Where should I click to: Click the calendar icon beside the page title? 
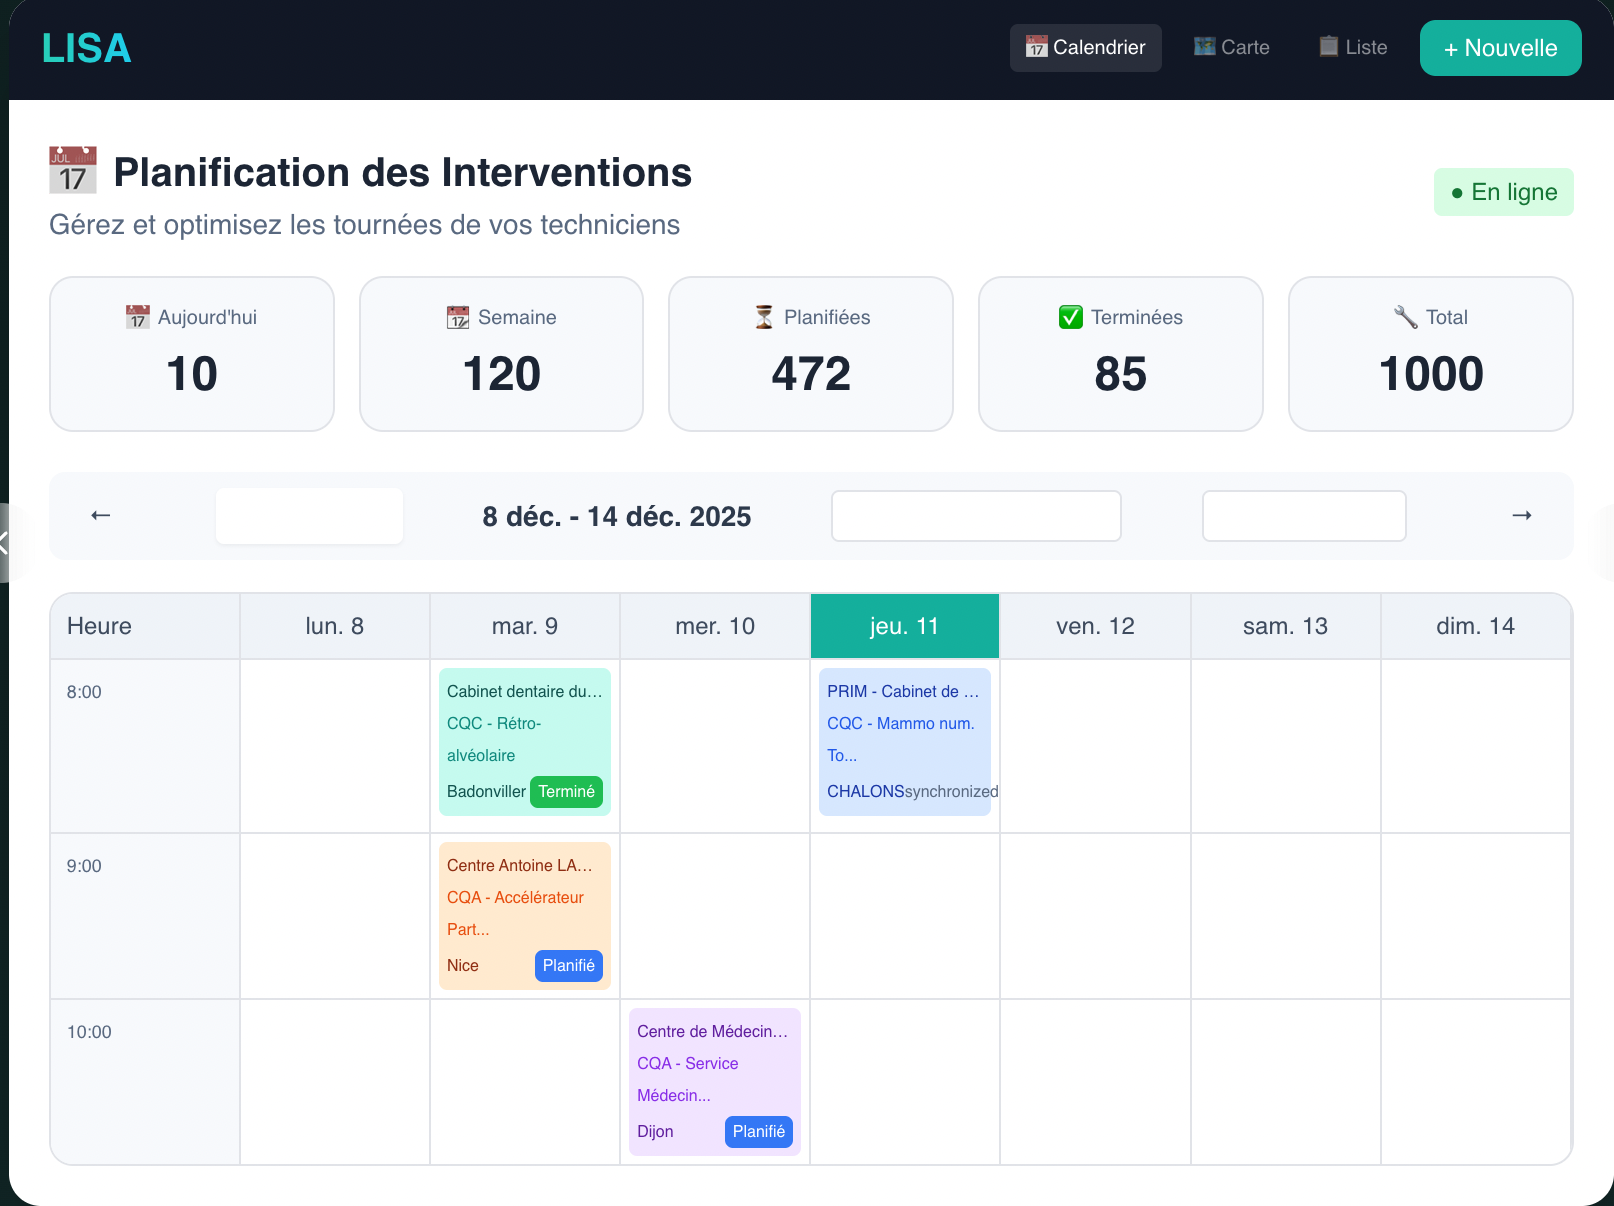click(x=73, y=170)
